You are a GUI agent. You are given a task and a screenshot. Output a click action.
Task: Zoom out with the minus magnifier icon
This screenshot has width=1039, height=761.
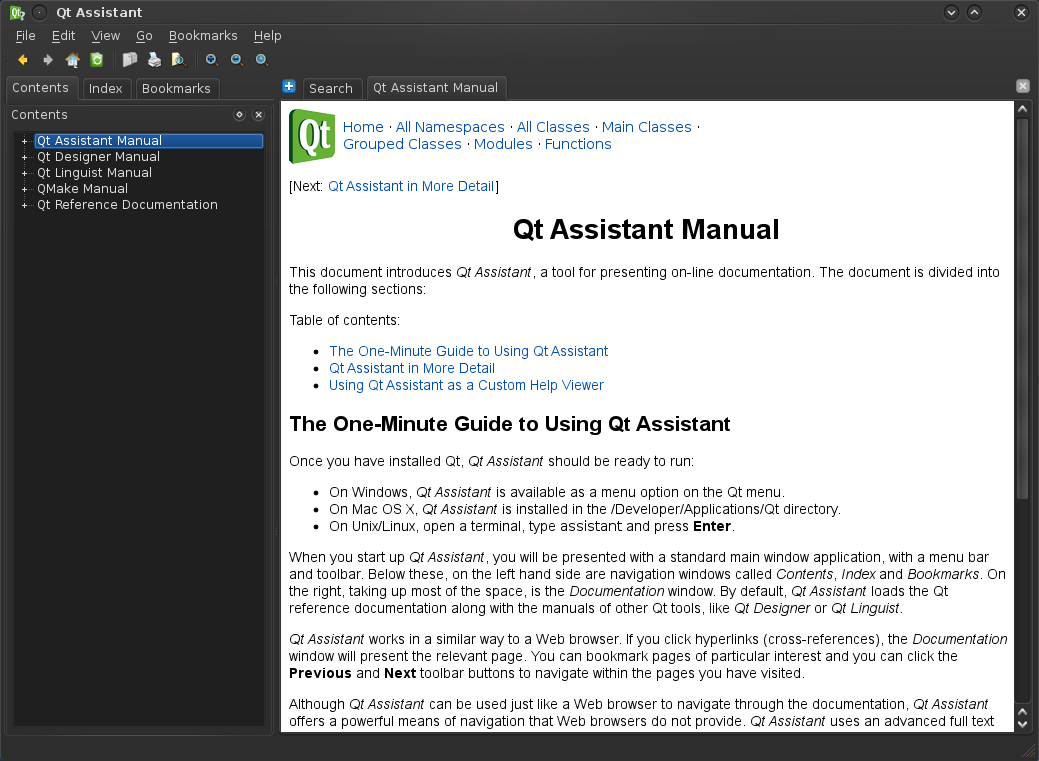click(x=237, y=60)
